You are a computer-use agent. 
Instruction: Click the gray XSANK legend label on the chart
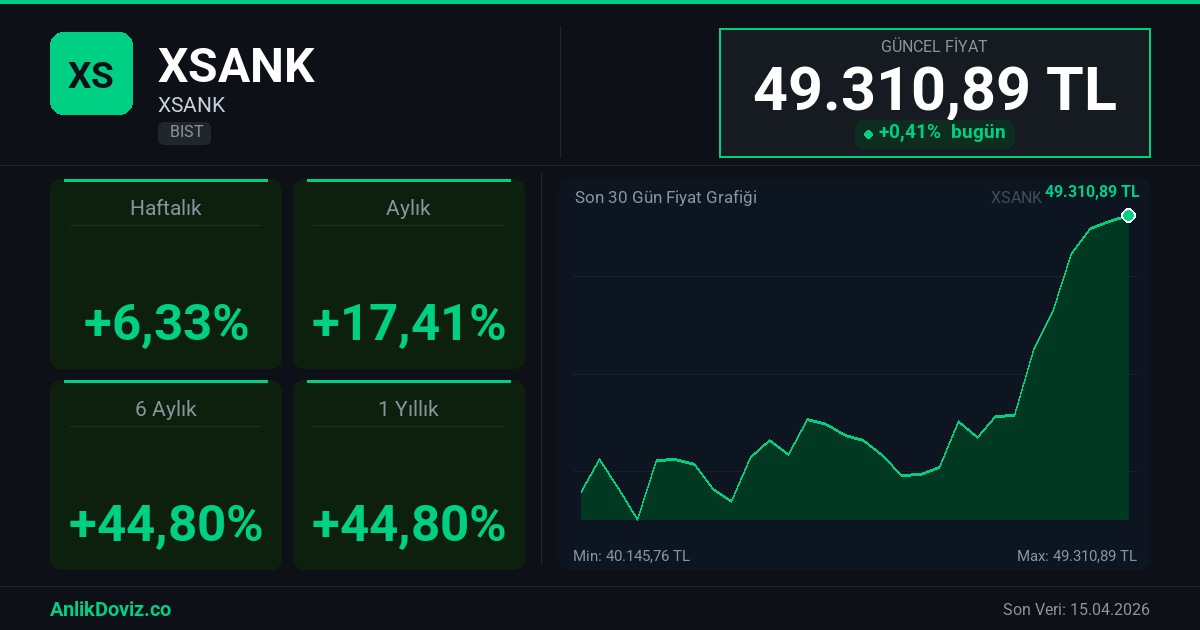coord(1015,198)
